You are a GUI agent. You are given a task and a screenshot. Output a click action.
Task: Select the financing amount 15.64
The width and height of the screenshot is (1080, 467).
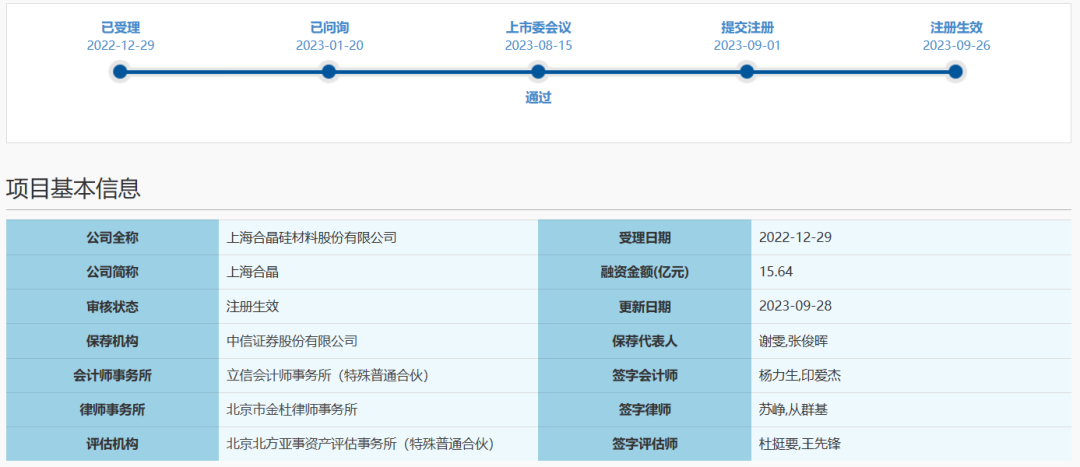tap(776, 272)
